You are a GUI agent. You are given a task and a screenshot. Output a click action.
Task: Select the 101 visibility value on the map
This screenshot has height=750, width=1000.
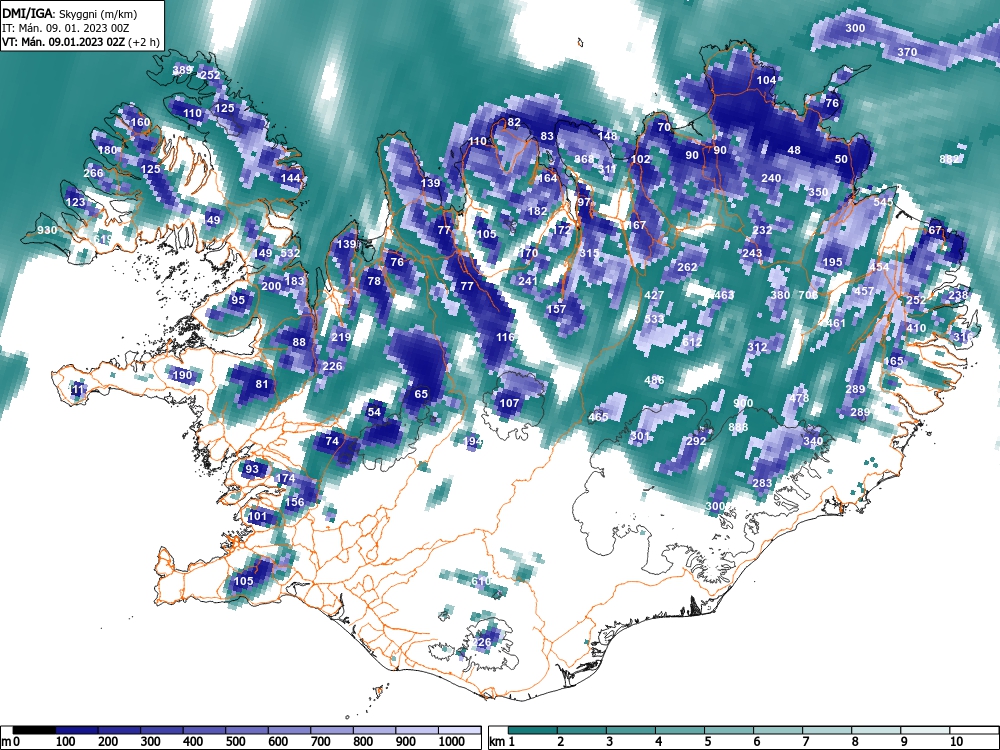click(258, 517)
